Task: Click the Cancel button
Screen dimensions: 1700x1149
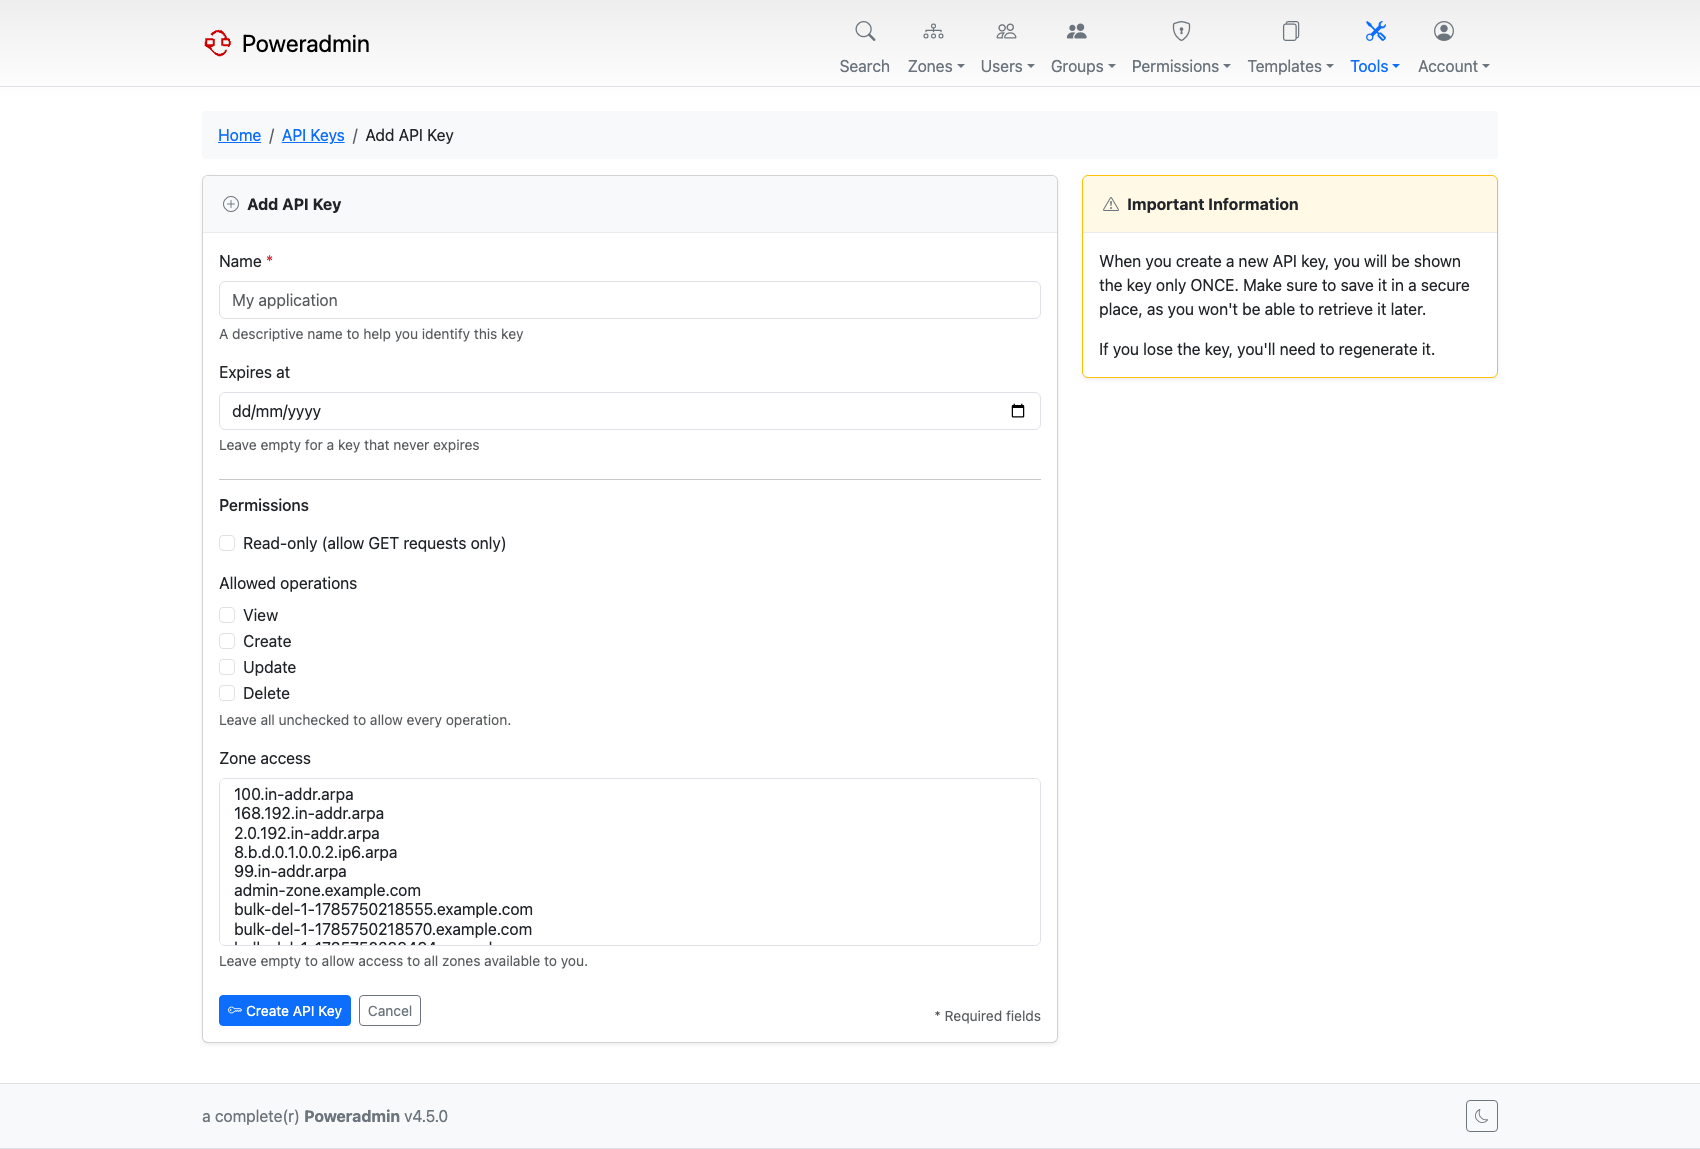Action: click(x=390, y=1011)
